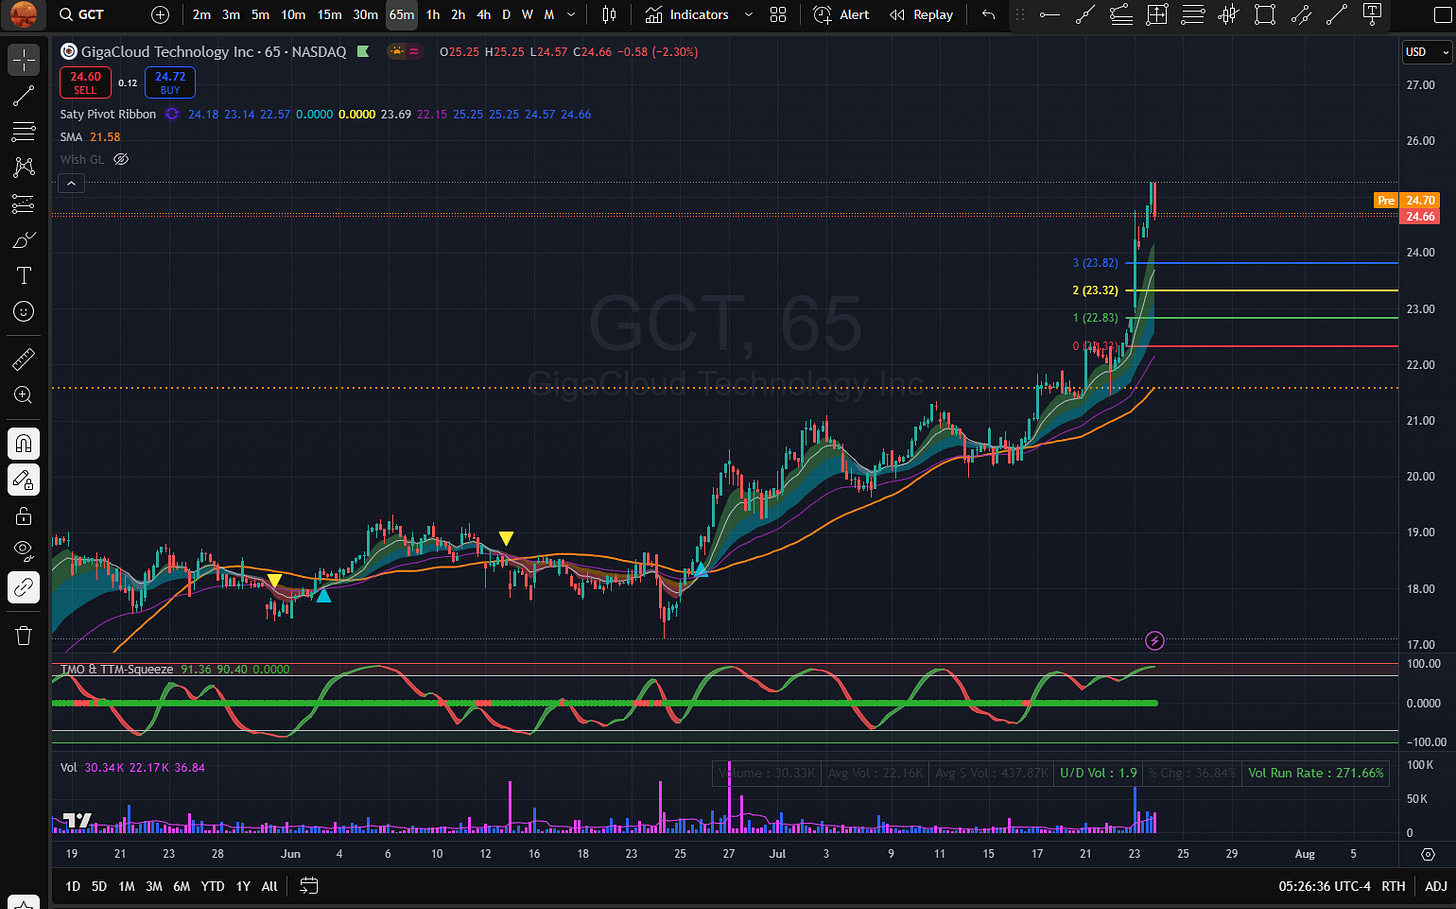
Task: Toggle lock all drawings
Action: coord(24,516)
